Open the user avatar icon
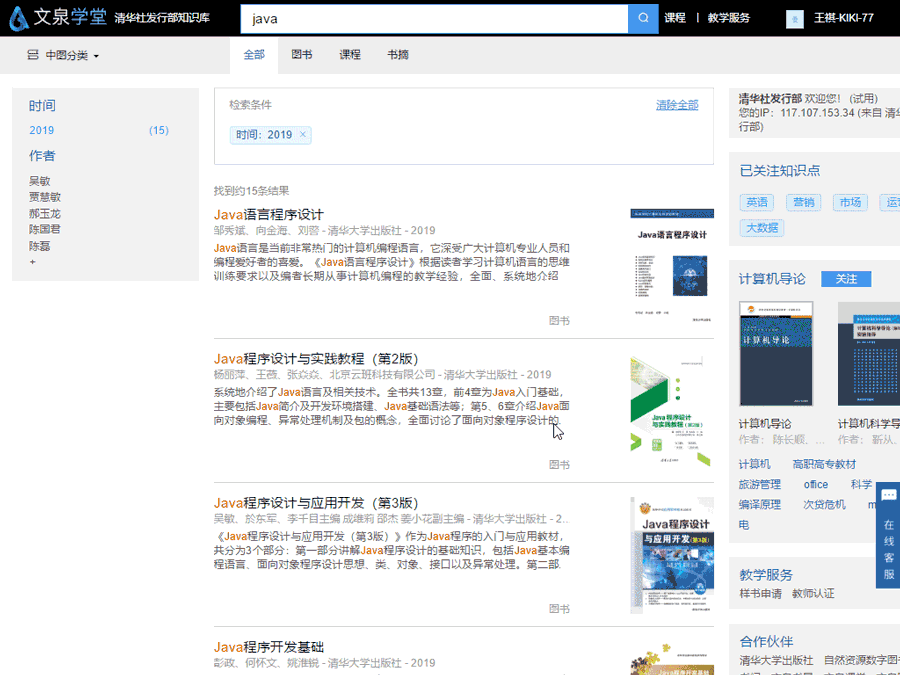 tap(794, 18)
